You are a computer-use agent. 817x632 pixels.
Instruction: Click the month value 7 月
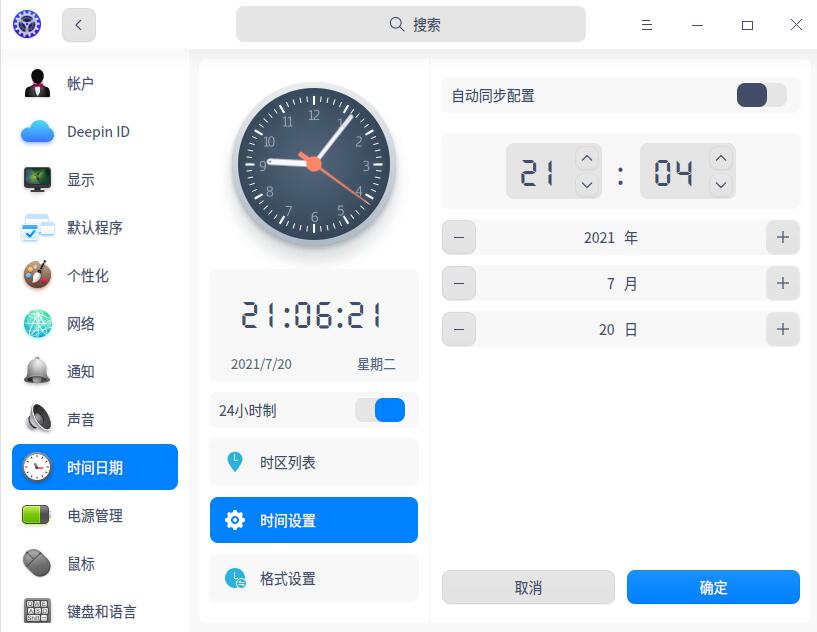(622, 283)
